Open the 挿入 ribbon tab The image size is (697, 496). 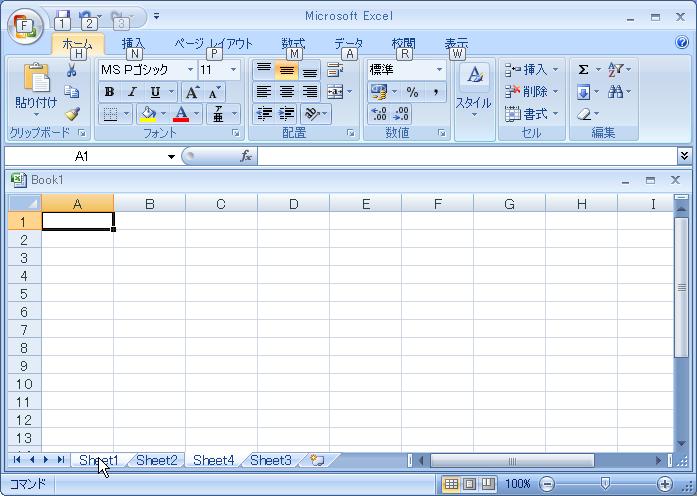point(133,44)
